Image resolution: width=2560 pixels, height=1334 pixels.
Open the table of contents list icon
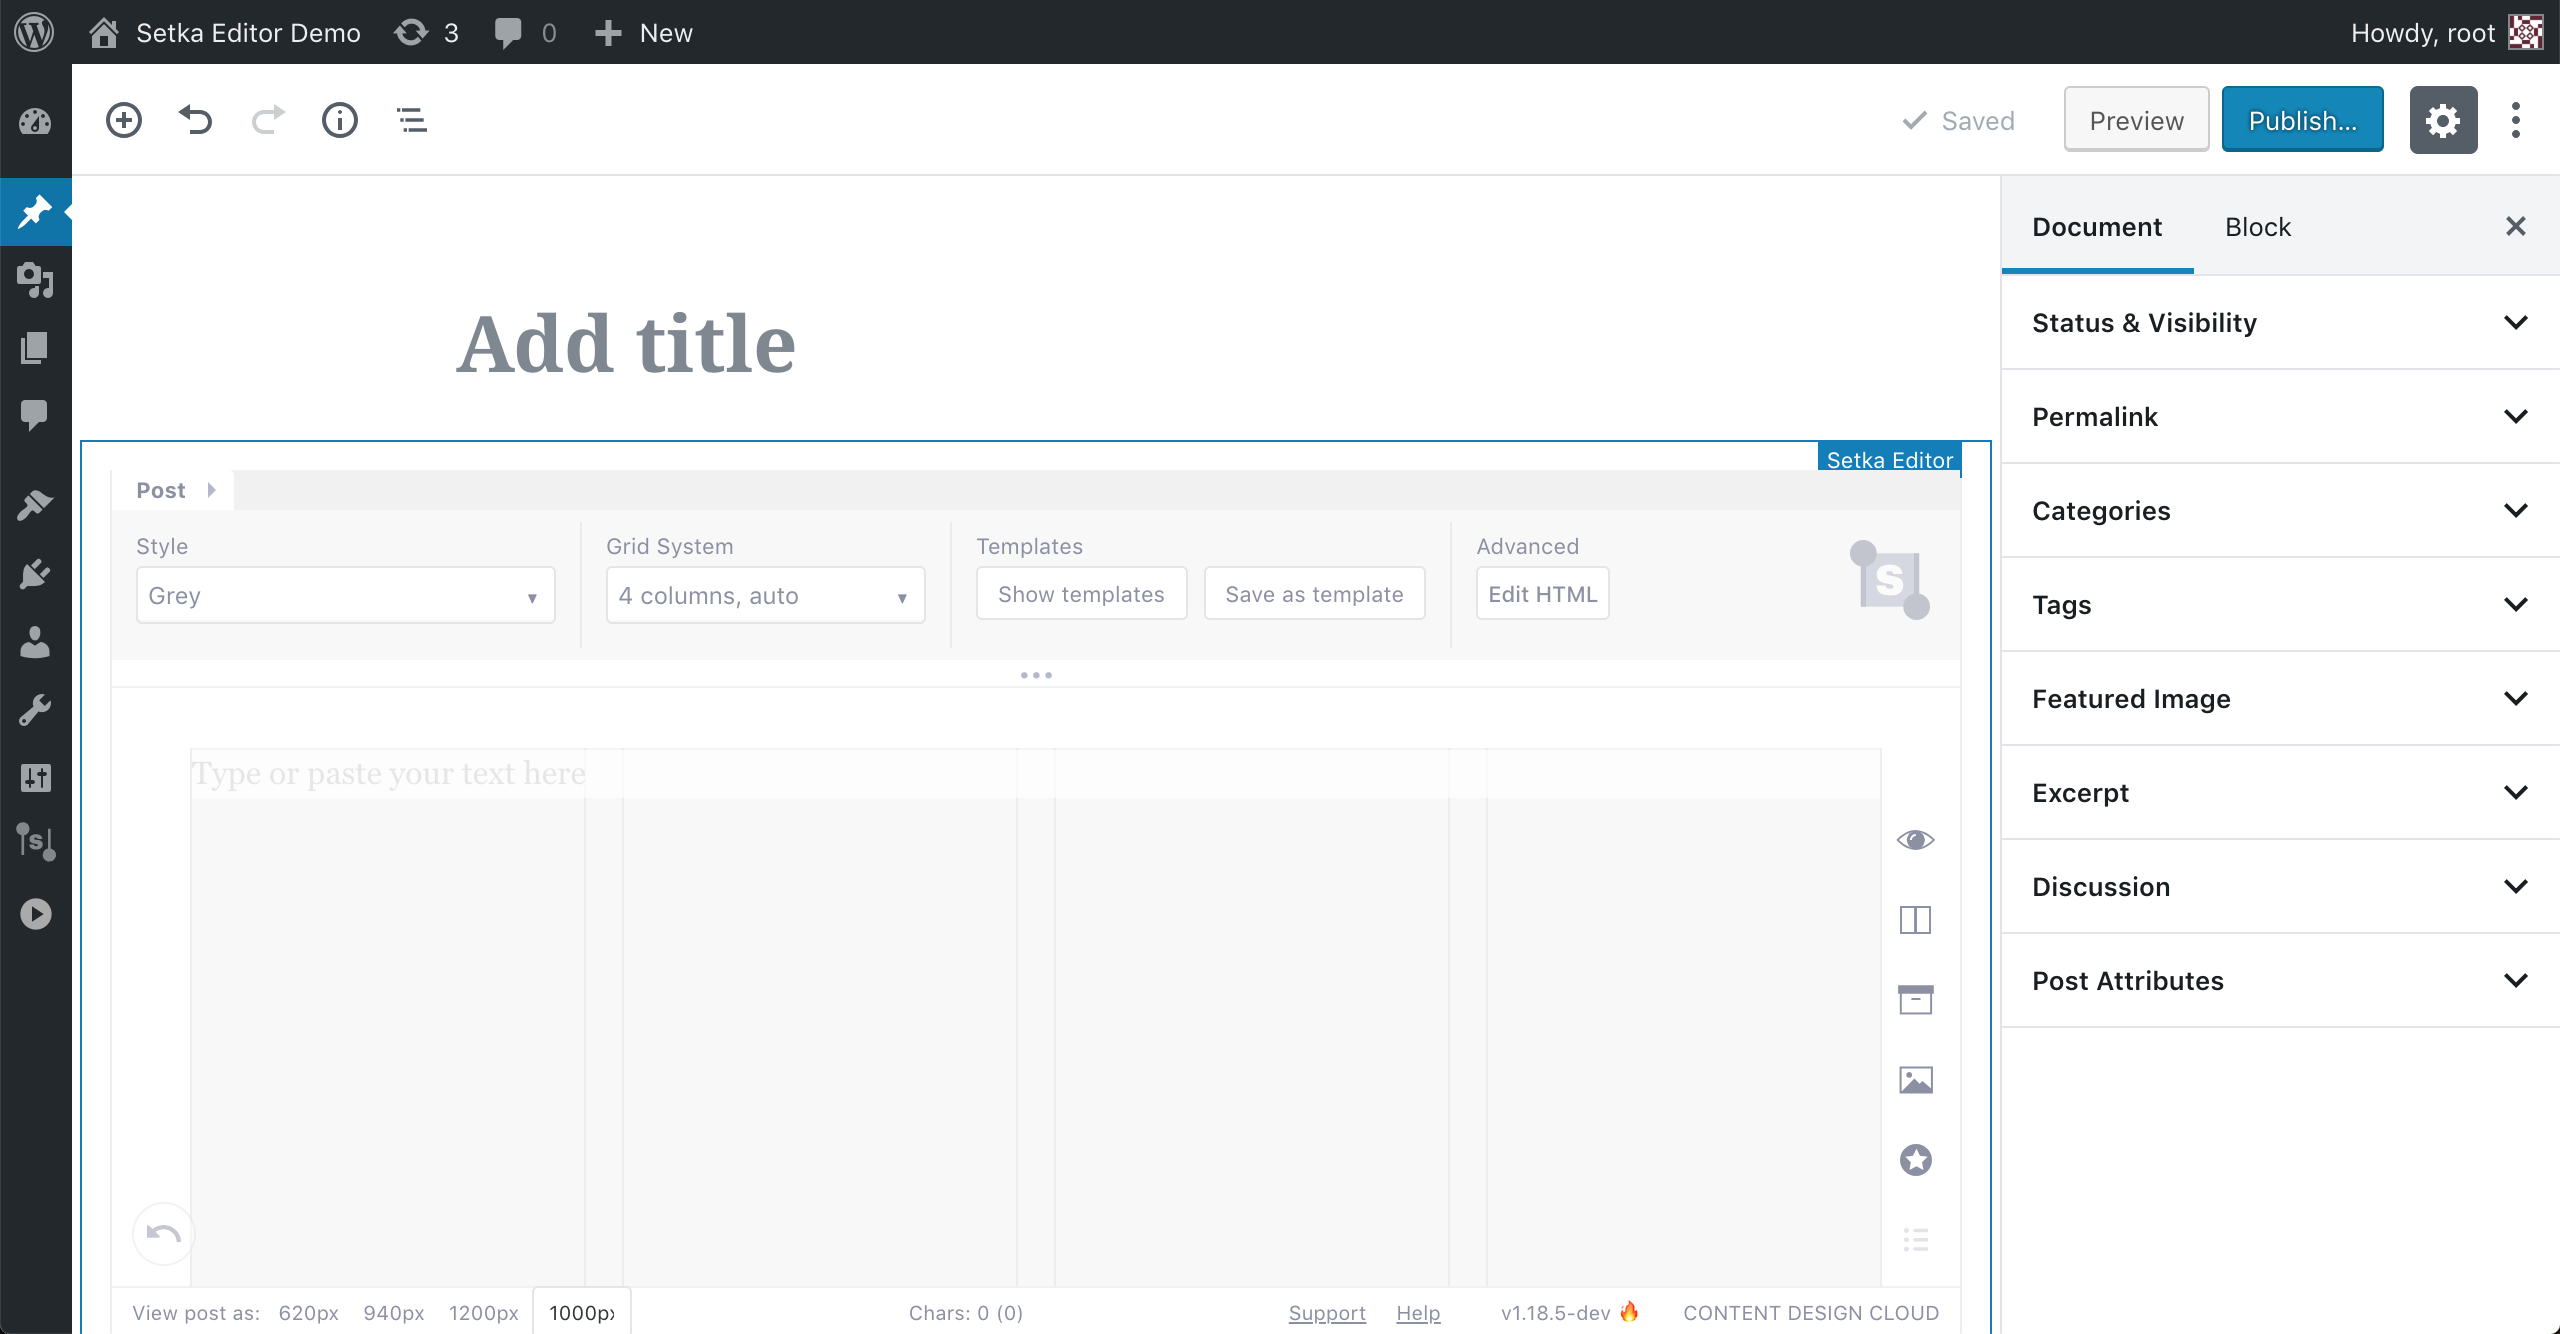(1915, 1240)
